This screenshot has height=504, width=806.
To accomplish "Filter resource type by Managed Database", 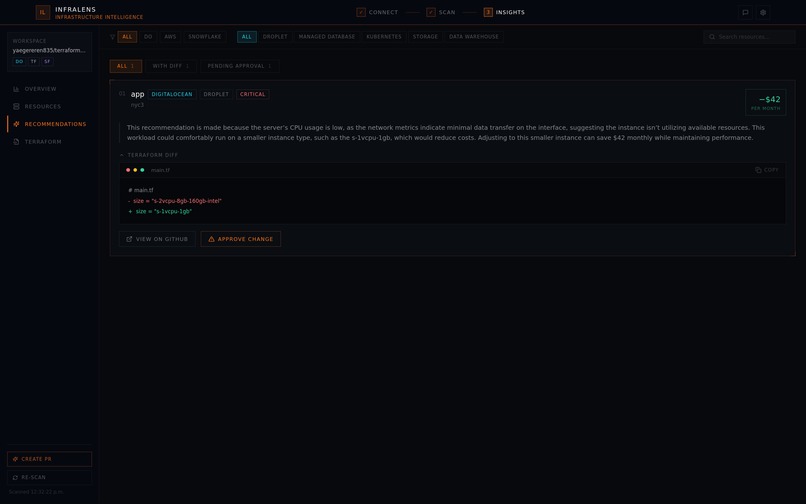I will point(327,37).
